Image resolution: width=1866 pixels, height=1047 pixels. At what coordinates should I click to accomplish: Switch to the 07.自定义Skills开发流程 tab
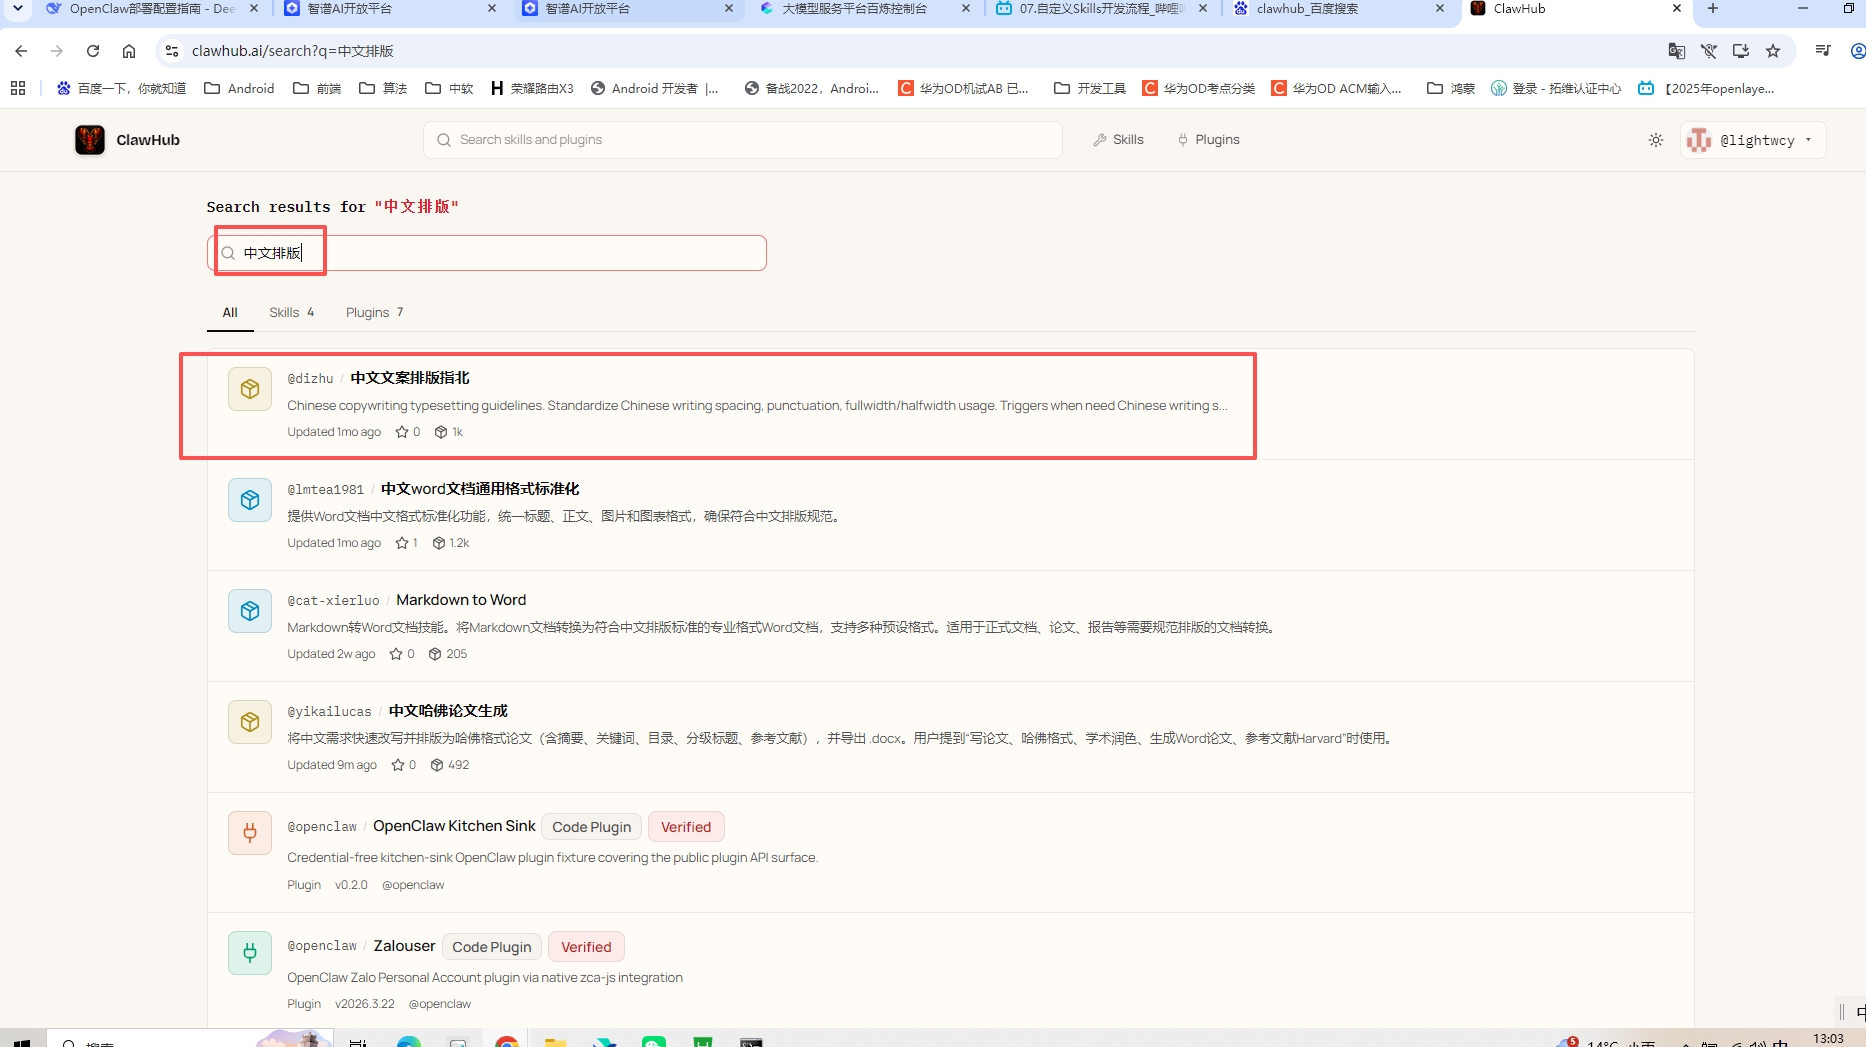(x=1104, y=8)
